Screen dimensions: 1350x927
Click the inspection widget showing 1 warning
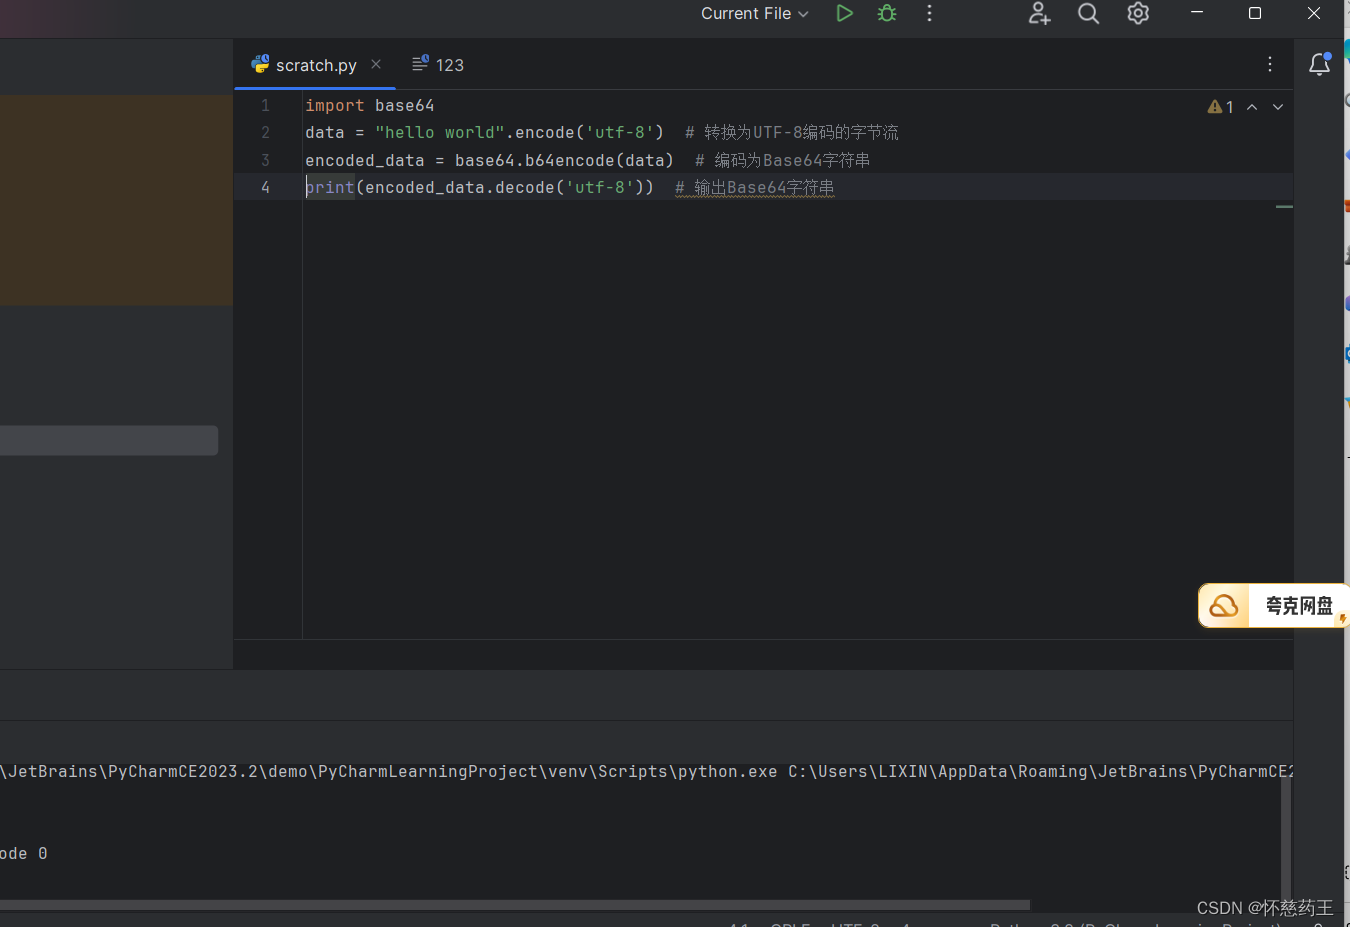click(1221, 106)
